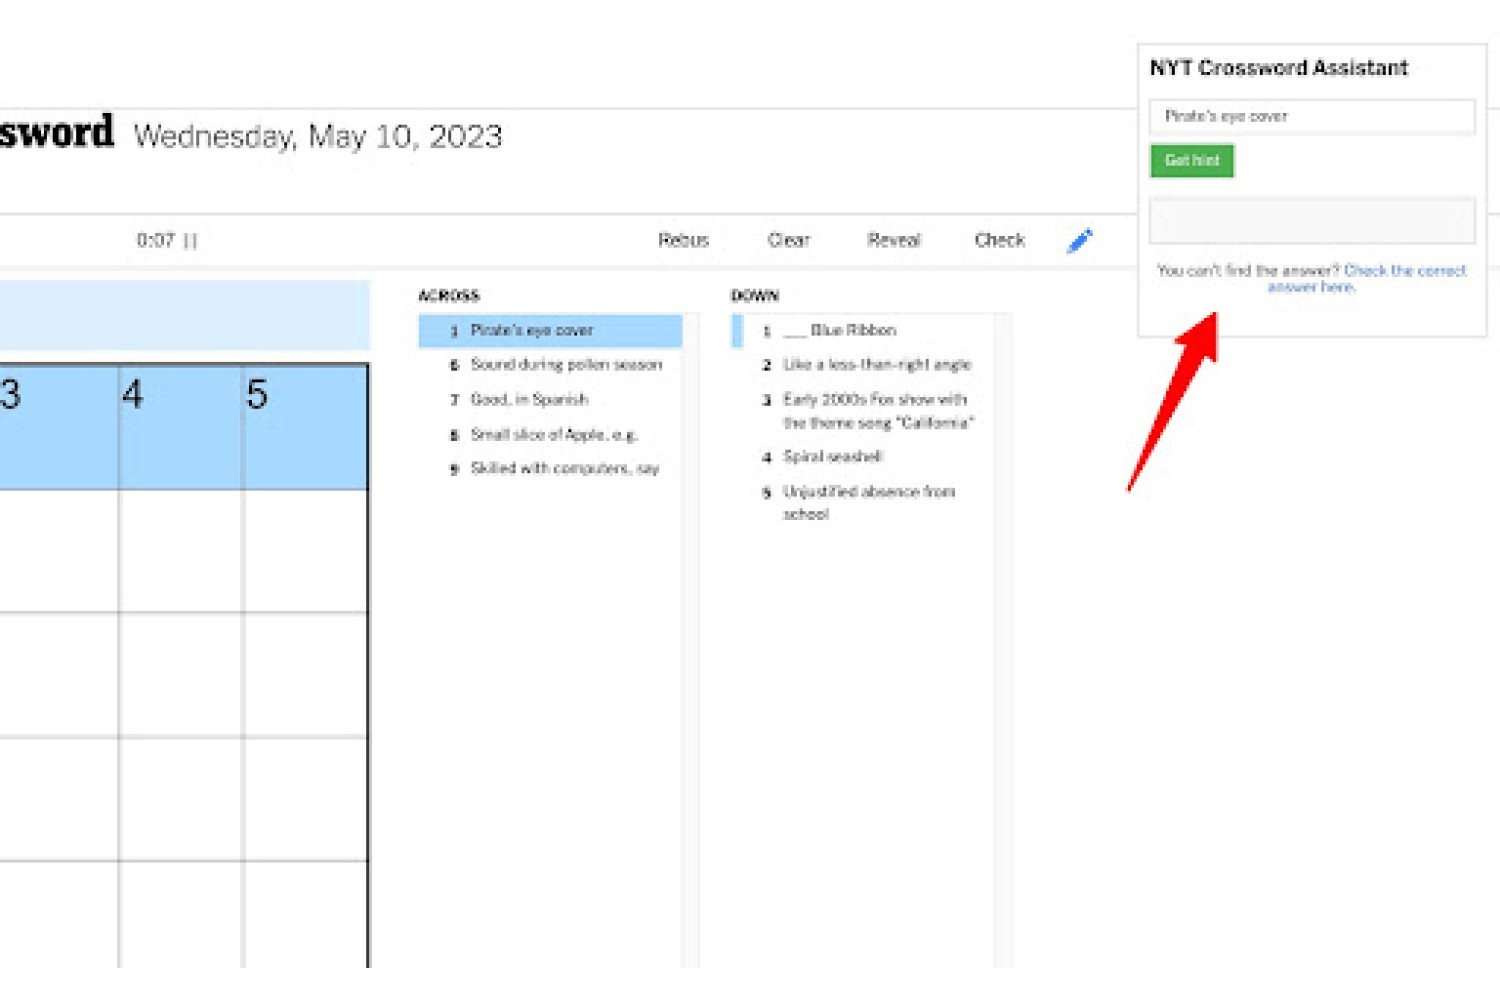Click the cell directly below cell 5

pos(305,550)
